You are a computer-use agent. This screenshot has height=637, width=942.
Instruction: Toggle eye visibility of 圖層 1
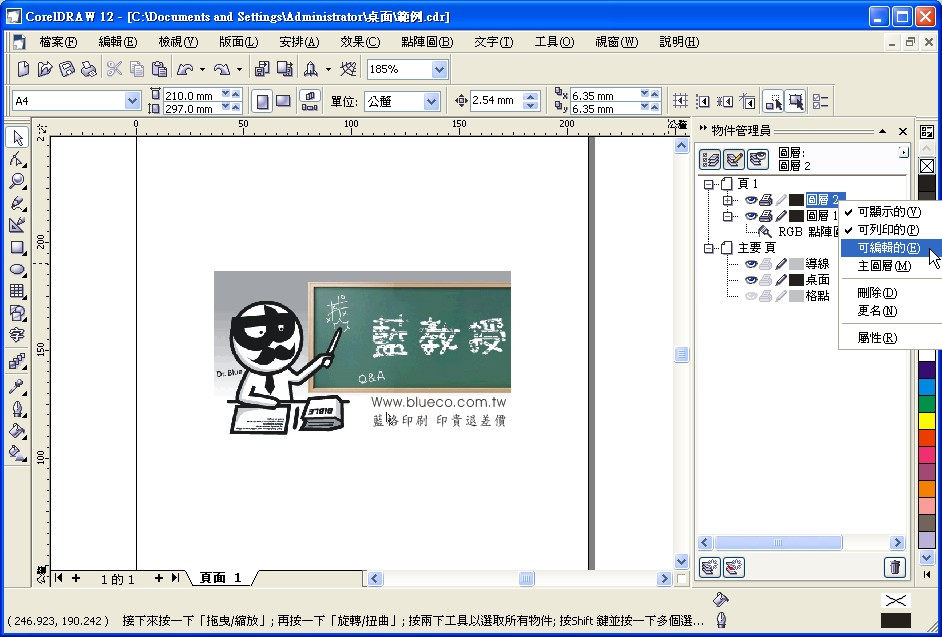[751, 216]
